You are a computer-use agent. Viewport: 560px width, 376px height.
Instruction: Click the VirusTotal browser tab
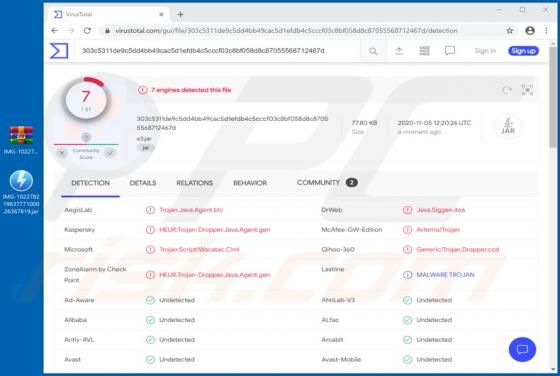(109, 14)
